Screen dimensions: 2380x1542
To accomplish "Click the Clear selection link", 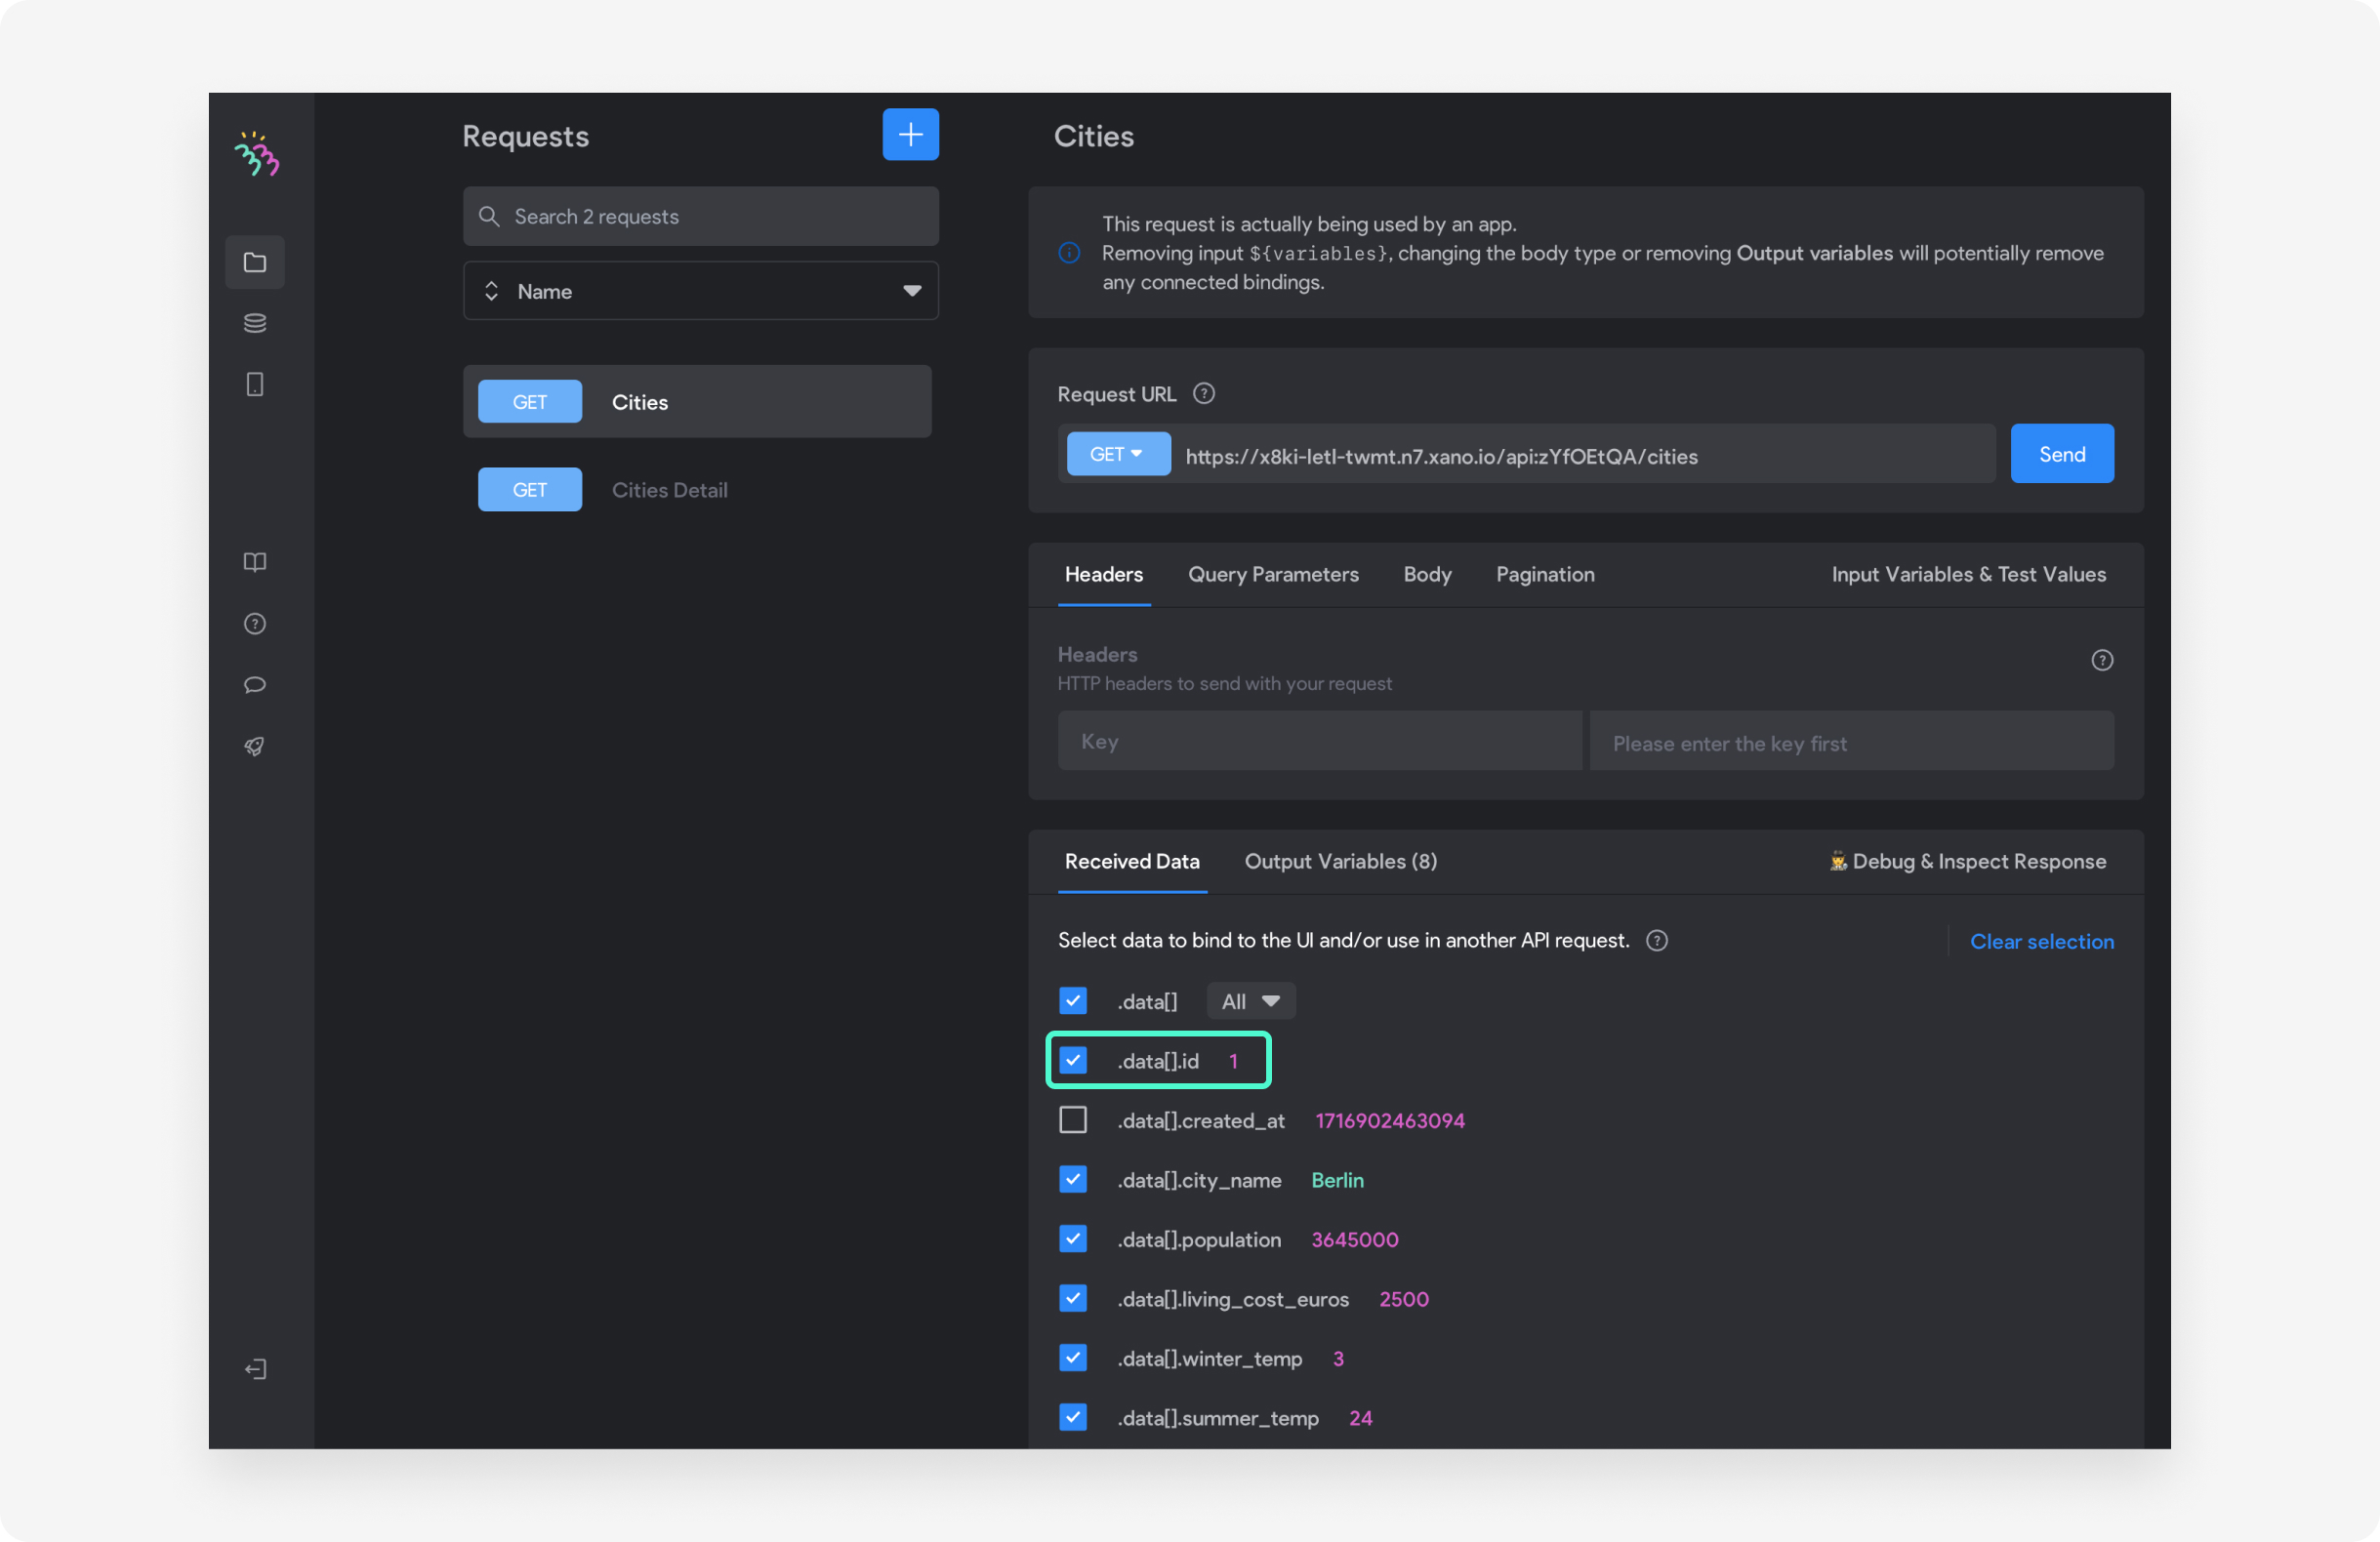I will click(2041, 942).
